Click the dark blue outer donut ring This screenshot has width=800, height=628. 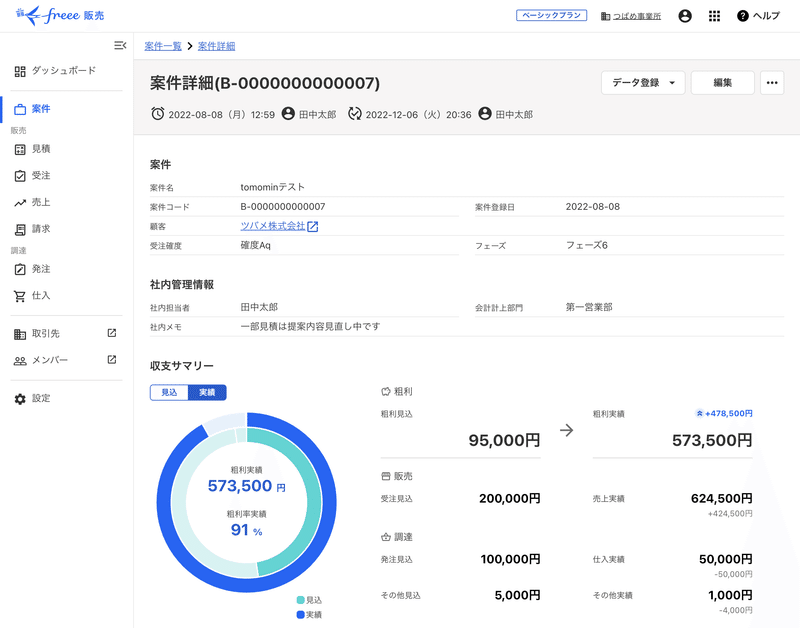(328, 503)
